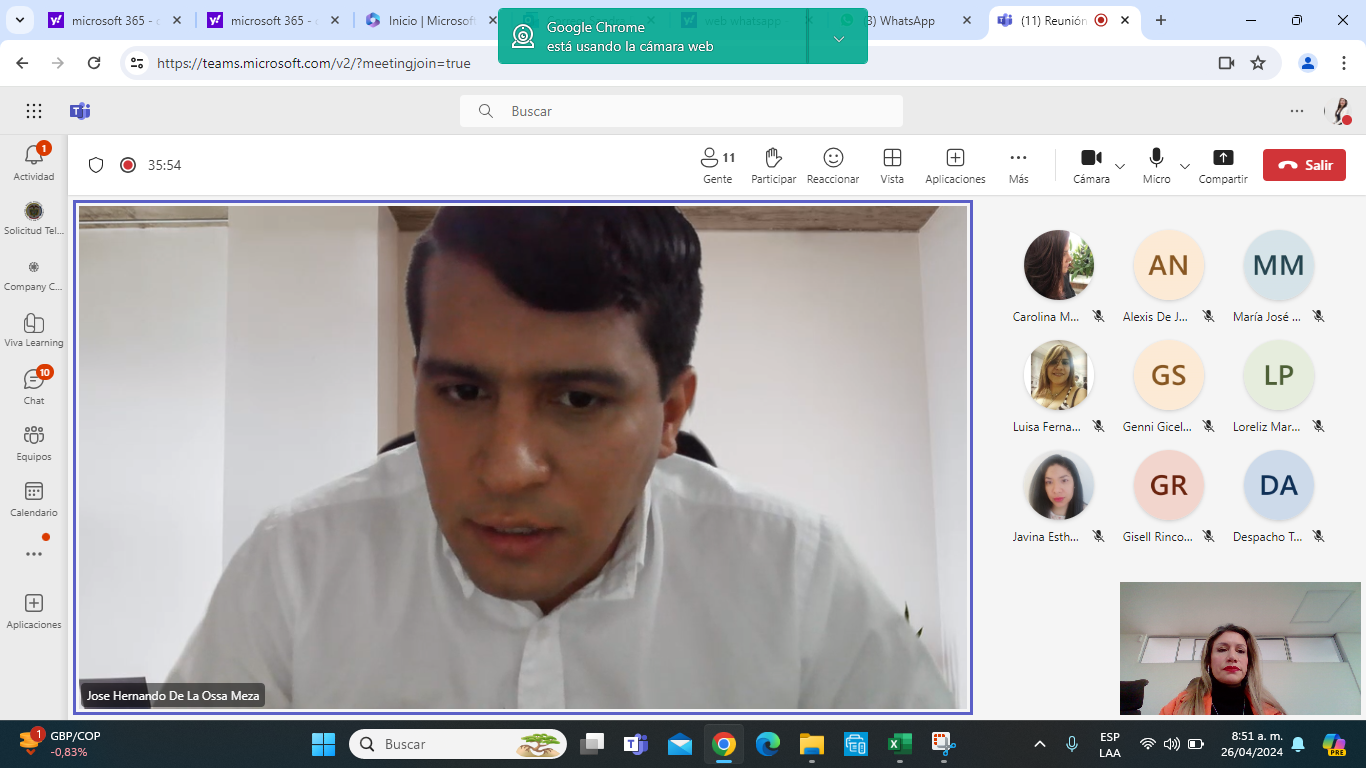This screenshot has height=768, width=1366.
Task: Go back in Chrome
Action: pos(22,63)
